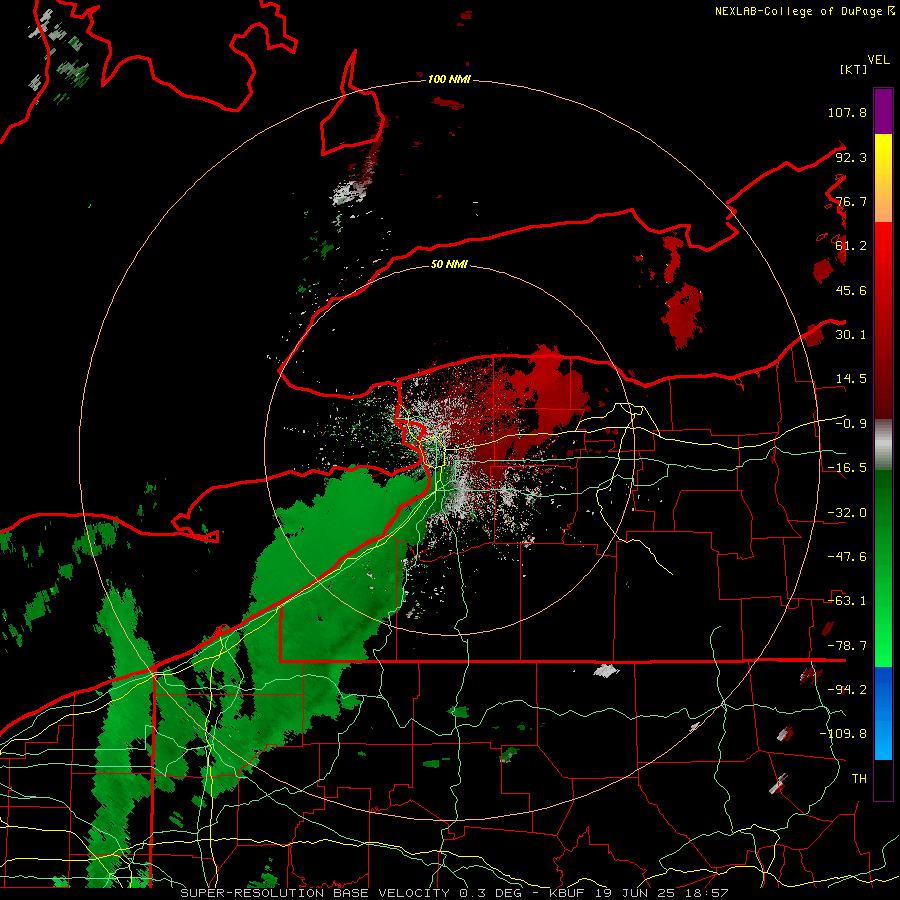Image resolution: width=900 pixels, height=900 pixels.
Task: Click the Super-Resolution Base Velocity caption text
Action: pos(454,893)
